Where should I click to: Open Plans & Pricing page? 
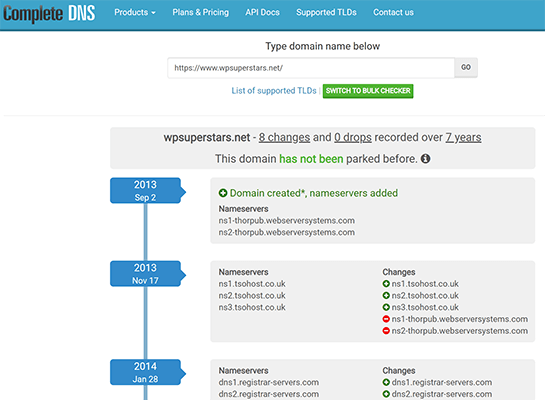click(201, 13)
